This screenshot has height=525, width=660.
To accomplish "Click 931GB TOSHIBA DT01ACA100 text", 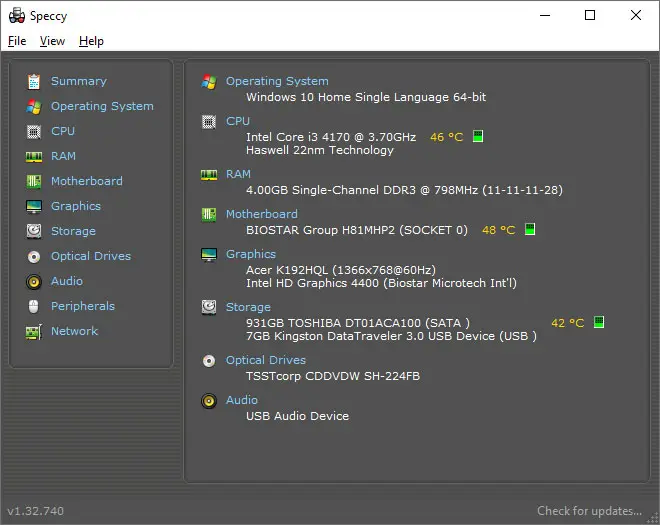I will [358, 323].
